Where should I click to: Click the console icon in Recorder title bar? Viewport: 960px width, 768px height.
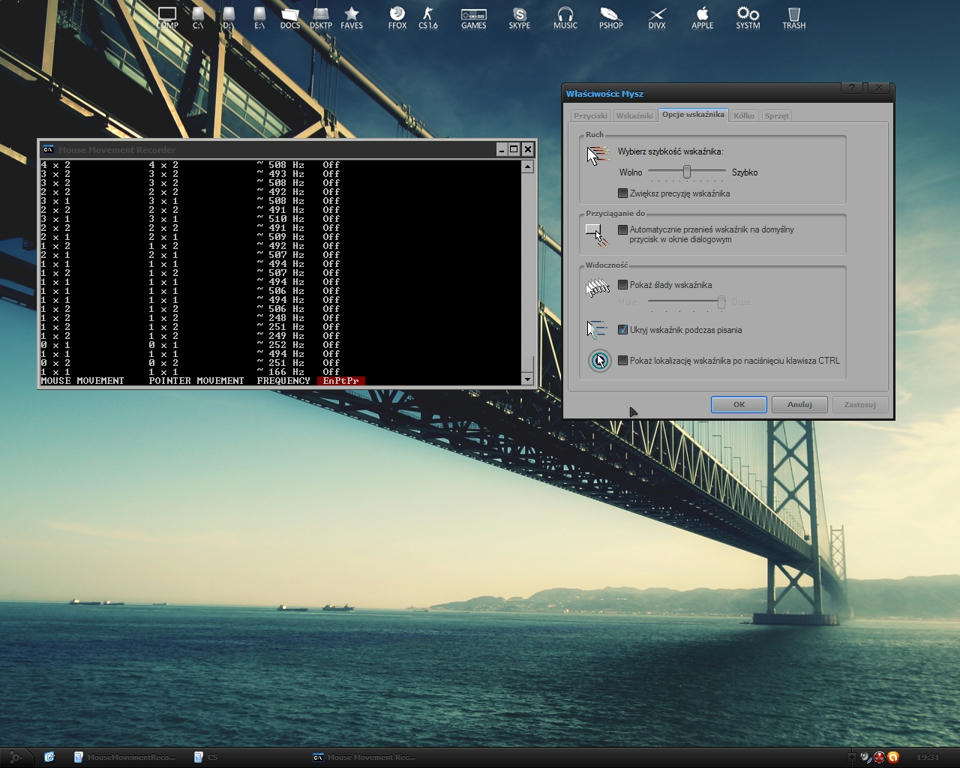(48, 149)
